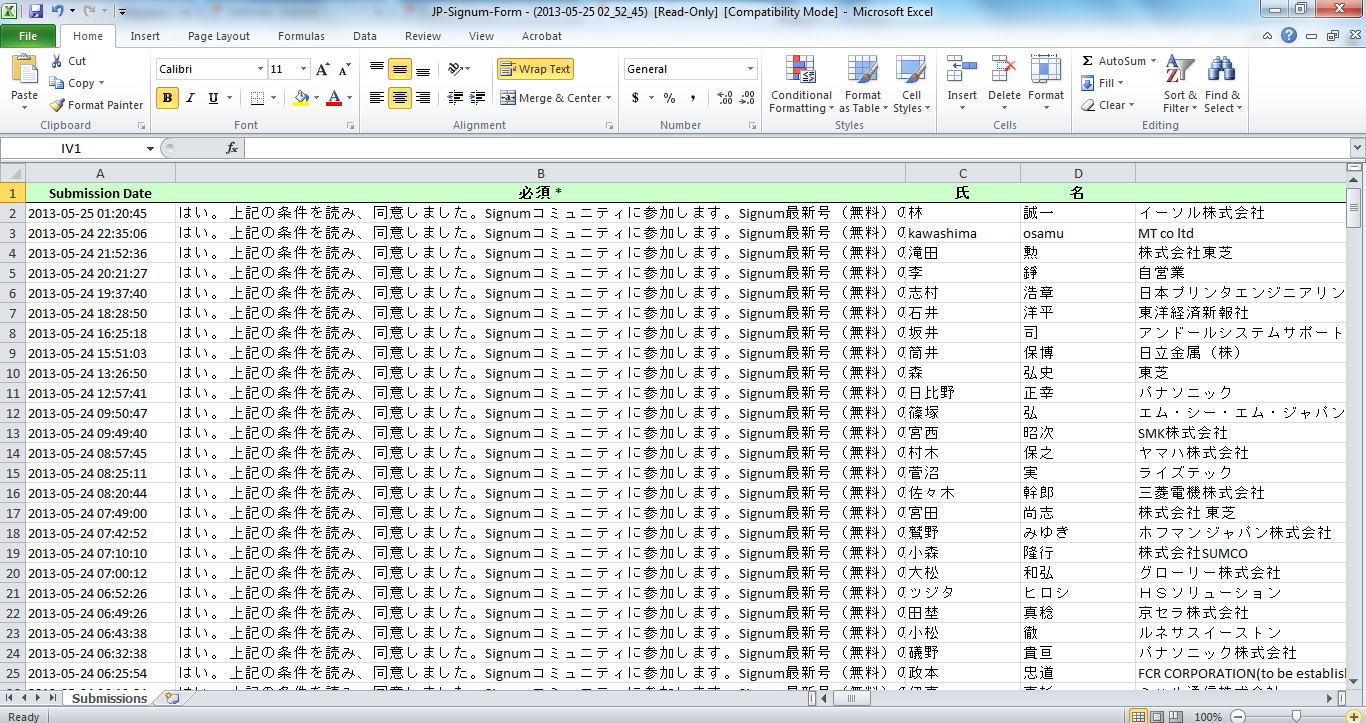Switch to the Formulas tab
This screenshot has width=1366, height=723.
pos(301,36)
